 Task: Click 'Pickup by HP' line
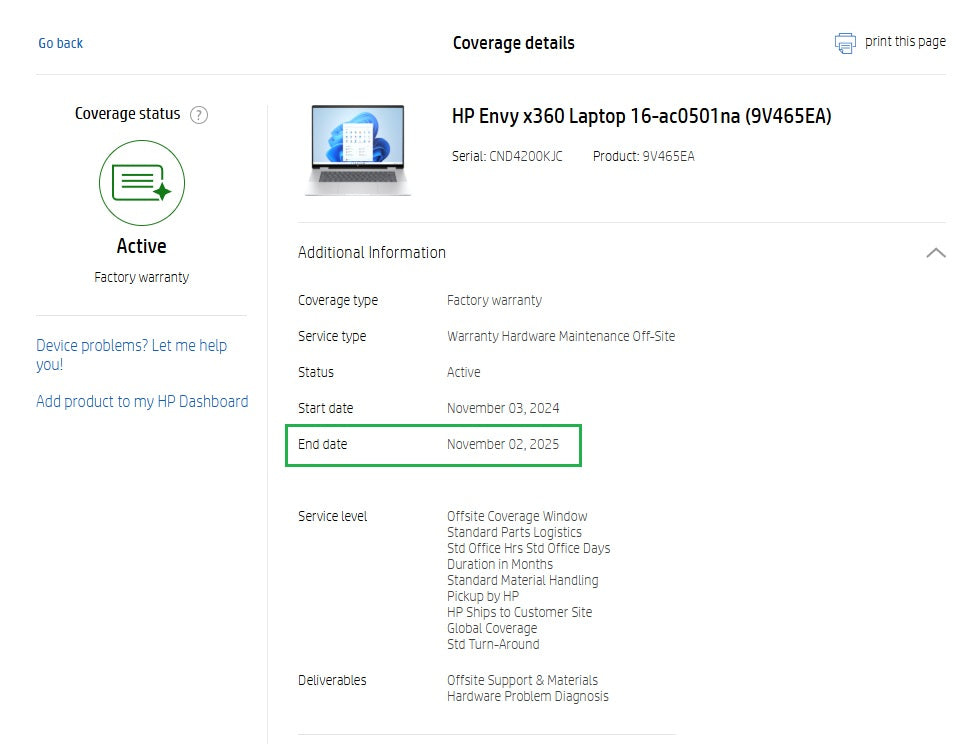click(x=483, y=596)
